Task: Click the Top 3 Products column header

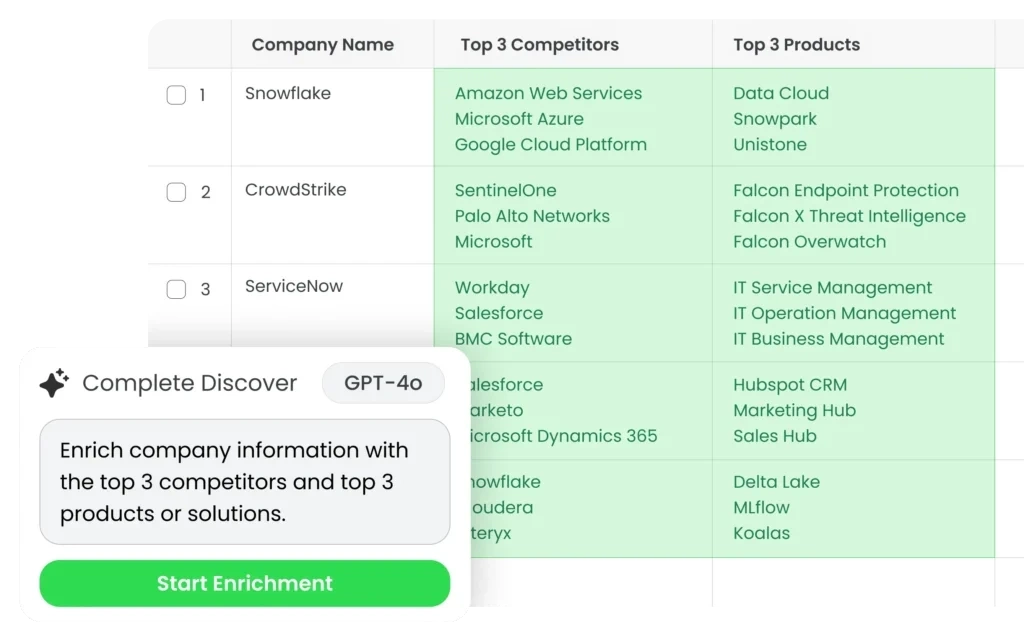Action: coord(796,45)
